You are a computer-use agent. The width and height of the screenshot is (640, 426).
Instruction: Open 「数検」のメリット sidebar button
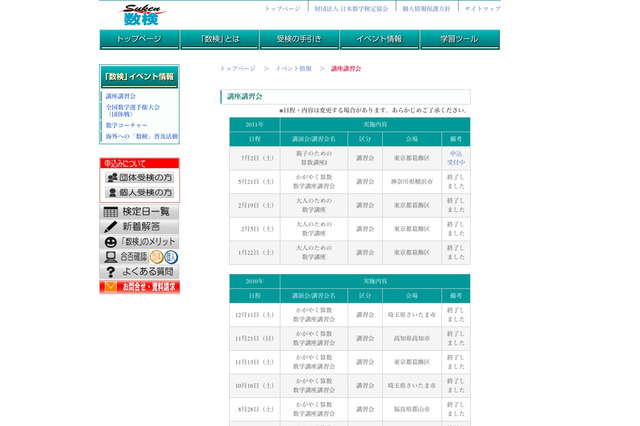139,242
